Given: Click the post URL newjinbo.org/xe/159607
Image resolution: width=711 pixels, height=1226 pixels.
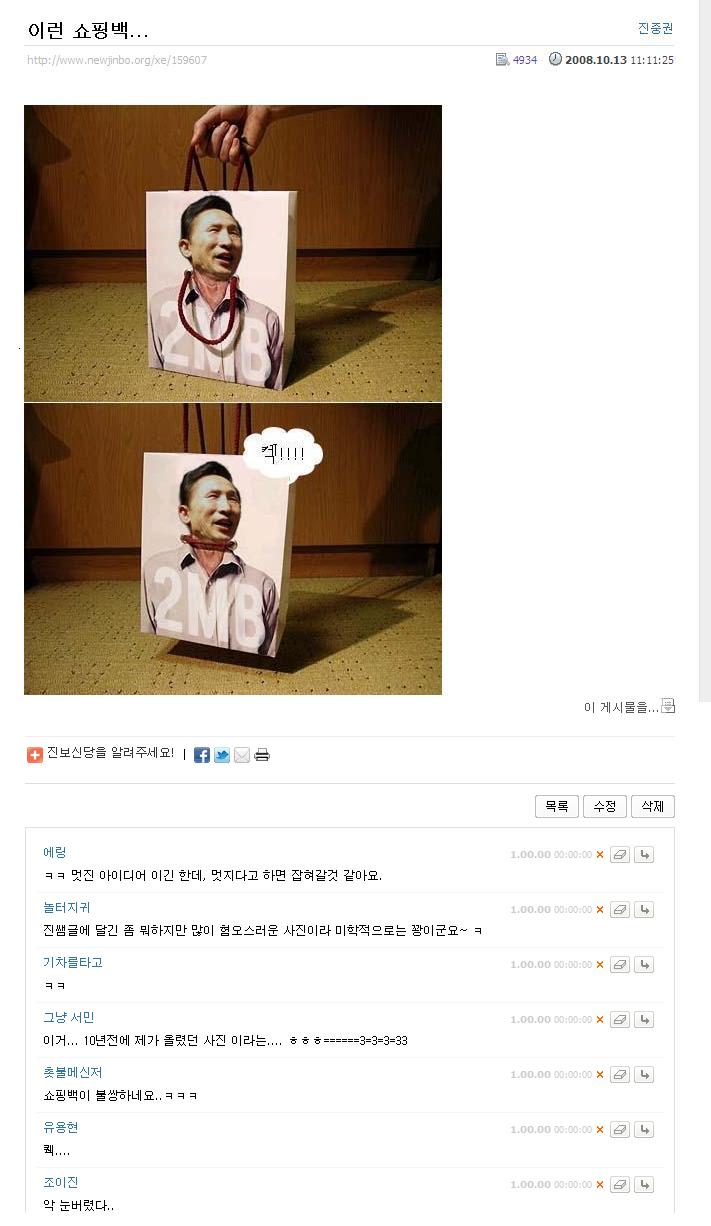Looking at the screenshot, I should 117,60.
